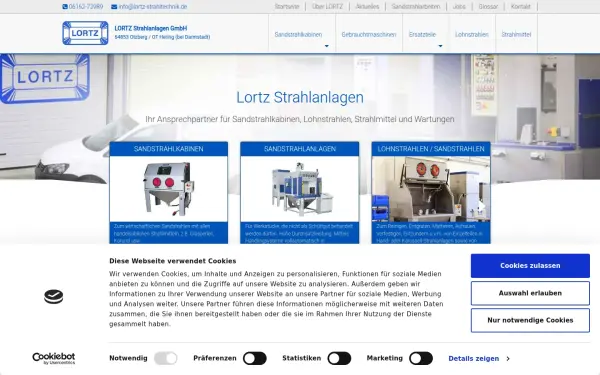Open the Sandstrahlkabinen navigation label

coord(298,34)
